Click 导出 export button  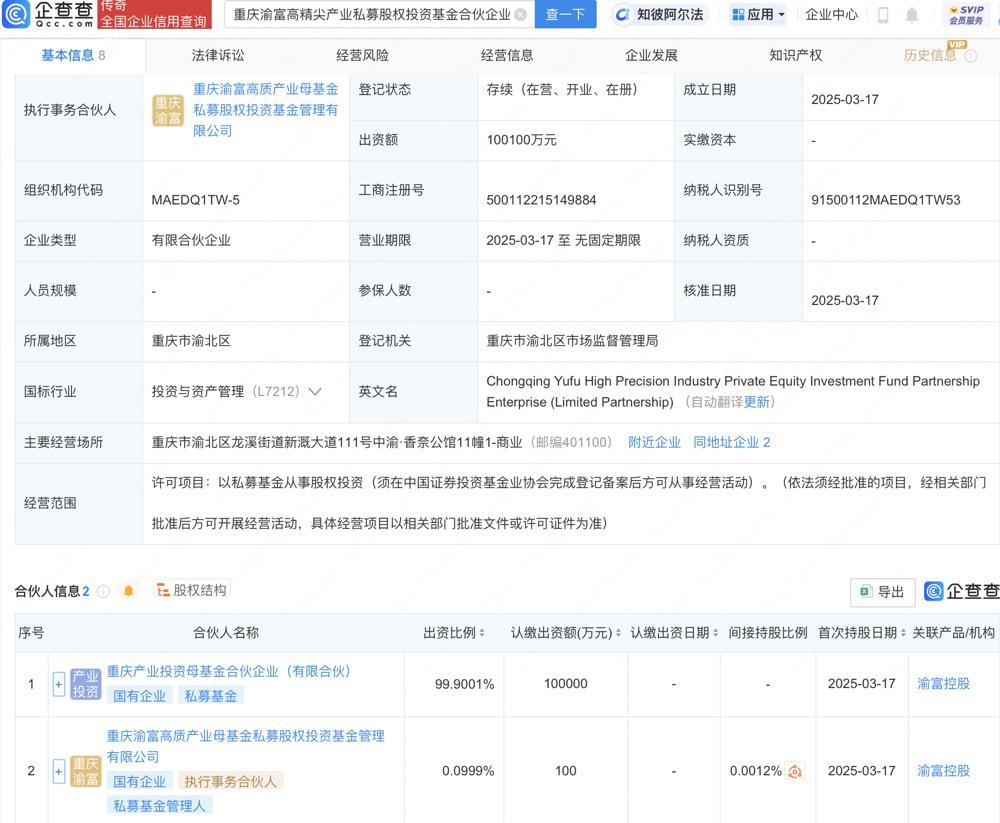tap(883, 592)
